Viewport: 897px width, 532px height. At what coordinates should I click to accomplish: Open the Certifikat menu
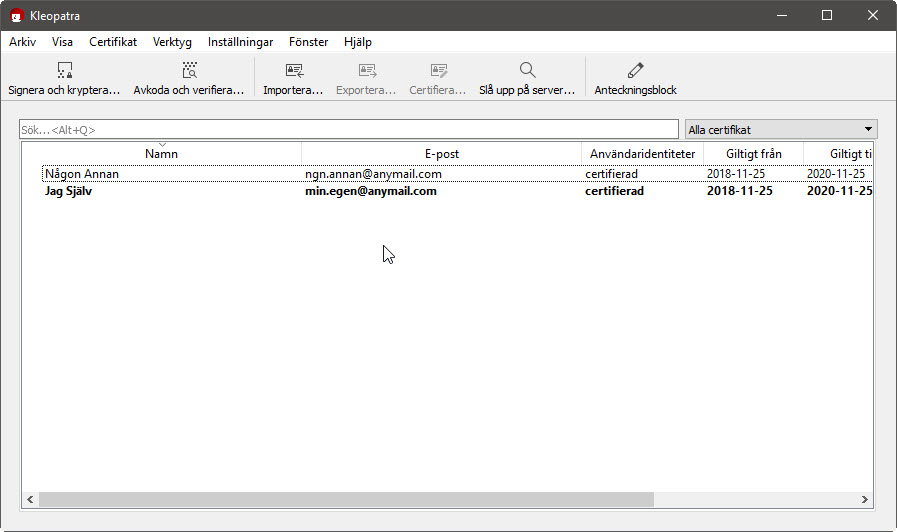pyautogui.click(x=113, y=42)
